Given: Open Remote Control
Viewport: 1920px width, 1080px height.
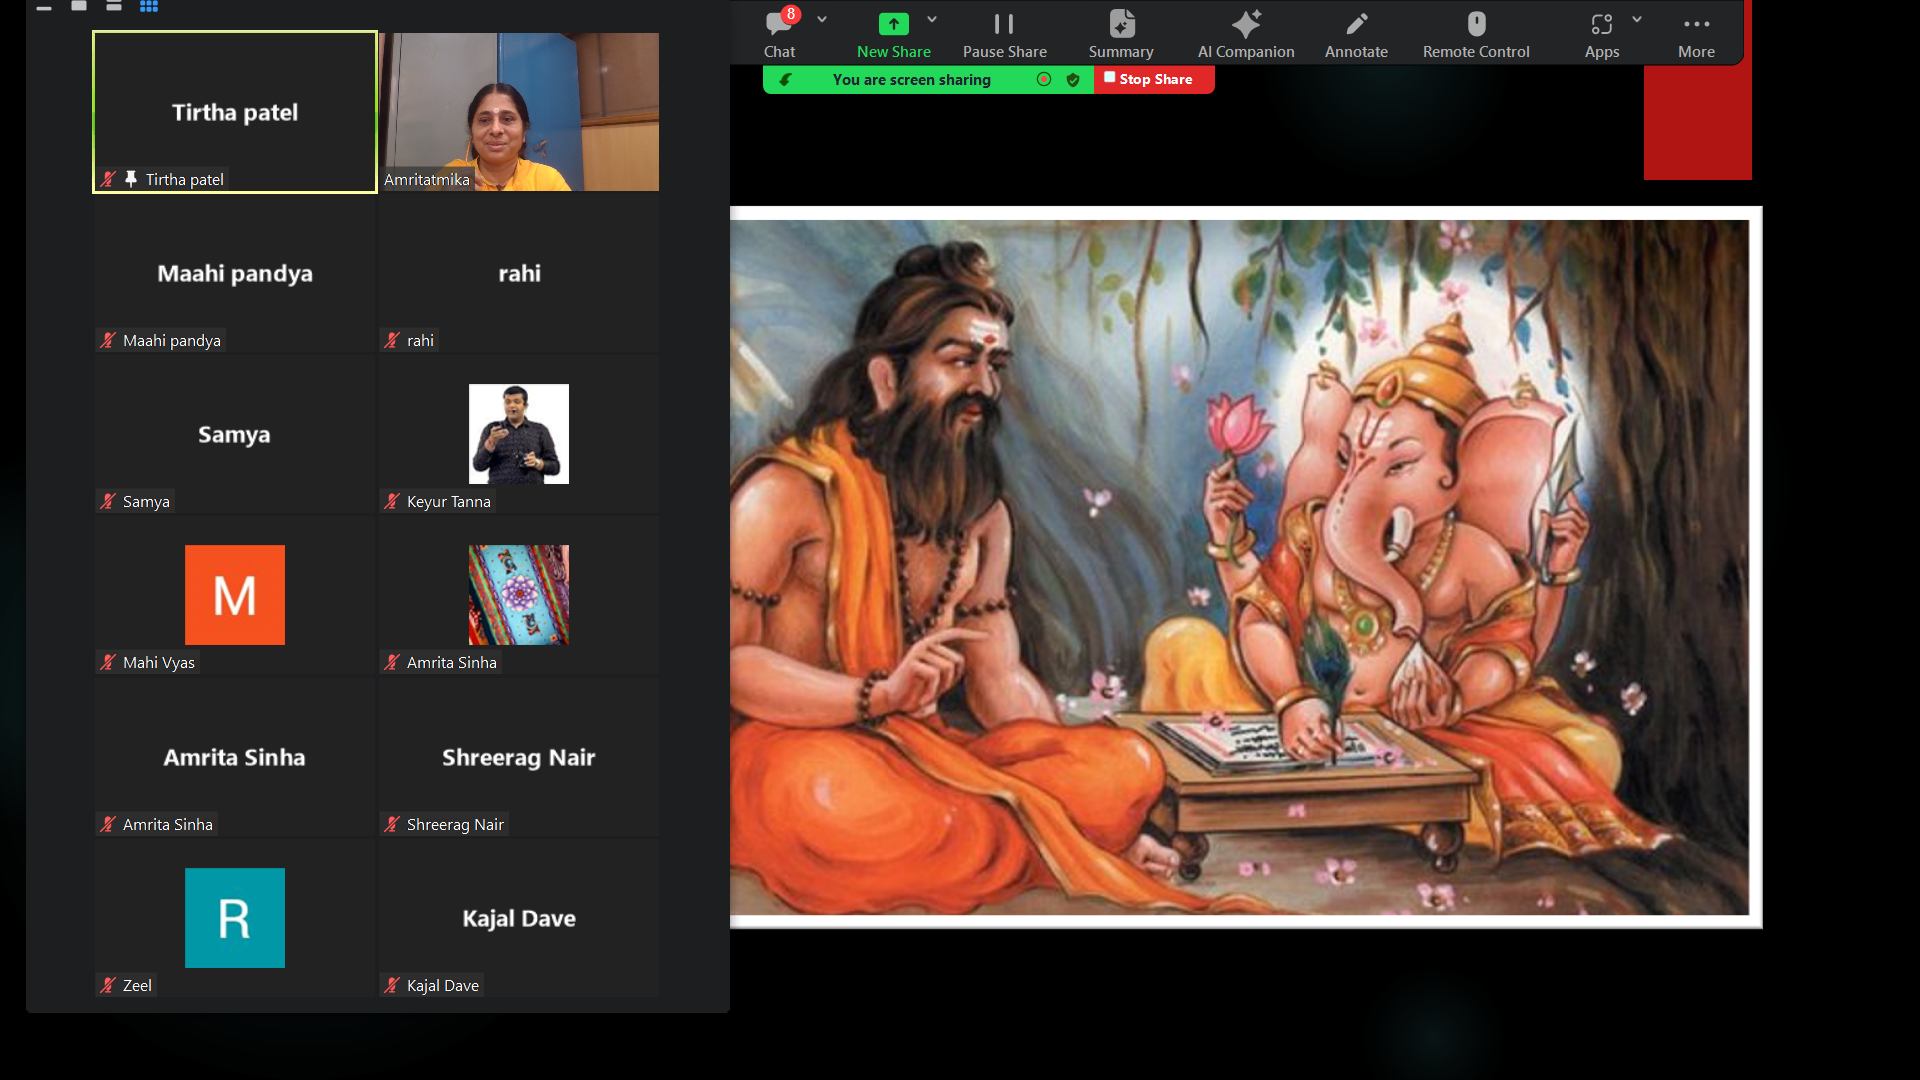Looking at the screenshot, I should pyautogui.click(x=1476, y=34).
